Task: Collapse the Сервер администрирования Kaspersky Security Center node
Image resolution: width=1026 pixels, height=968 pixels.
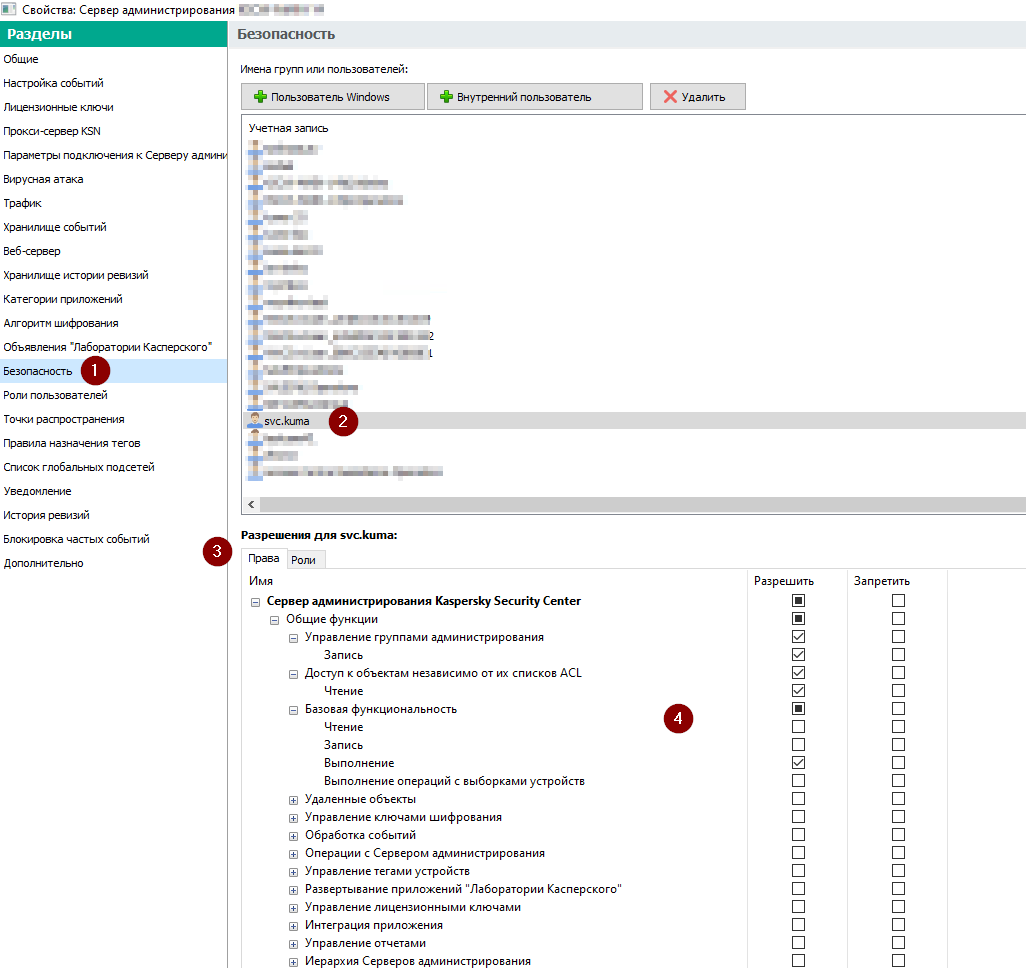Action: [255, 602]
